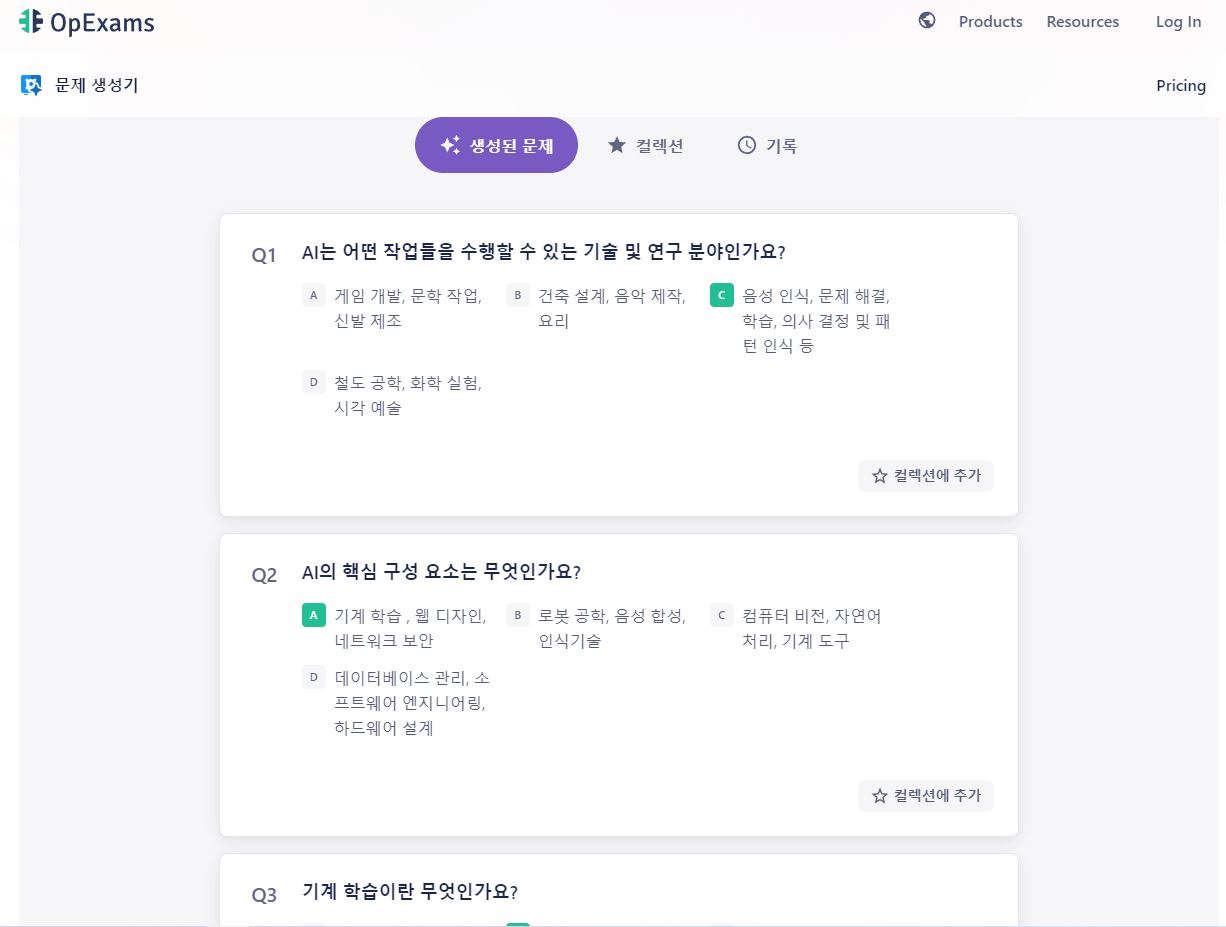Click answer text '철도 공학, 화학 실험, 시각 예술'

pos(408,395)
